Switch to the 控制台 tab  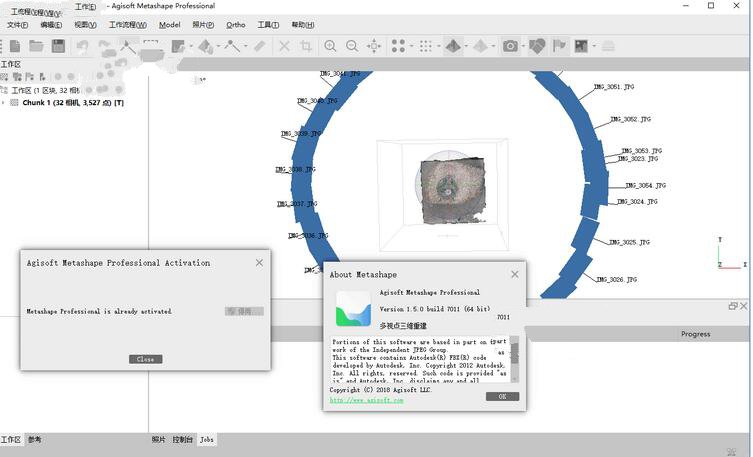(182, 440)
